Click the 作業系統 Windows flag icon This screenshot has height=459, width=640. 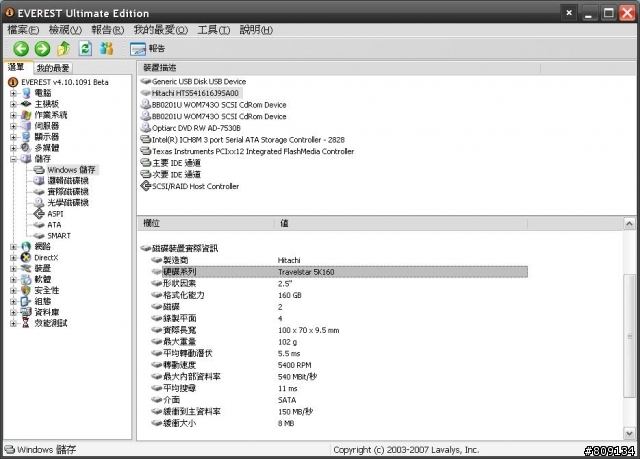coord(26,115)
